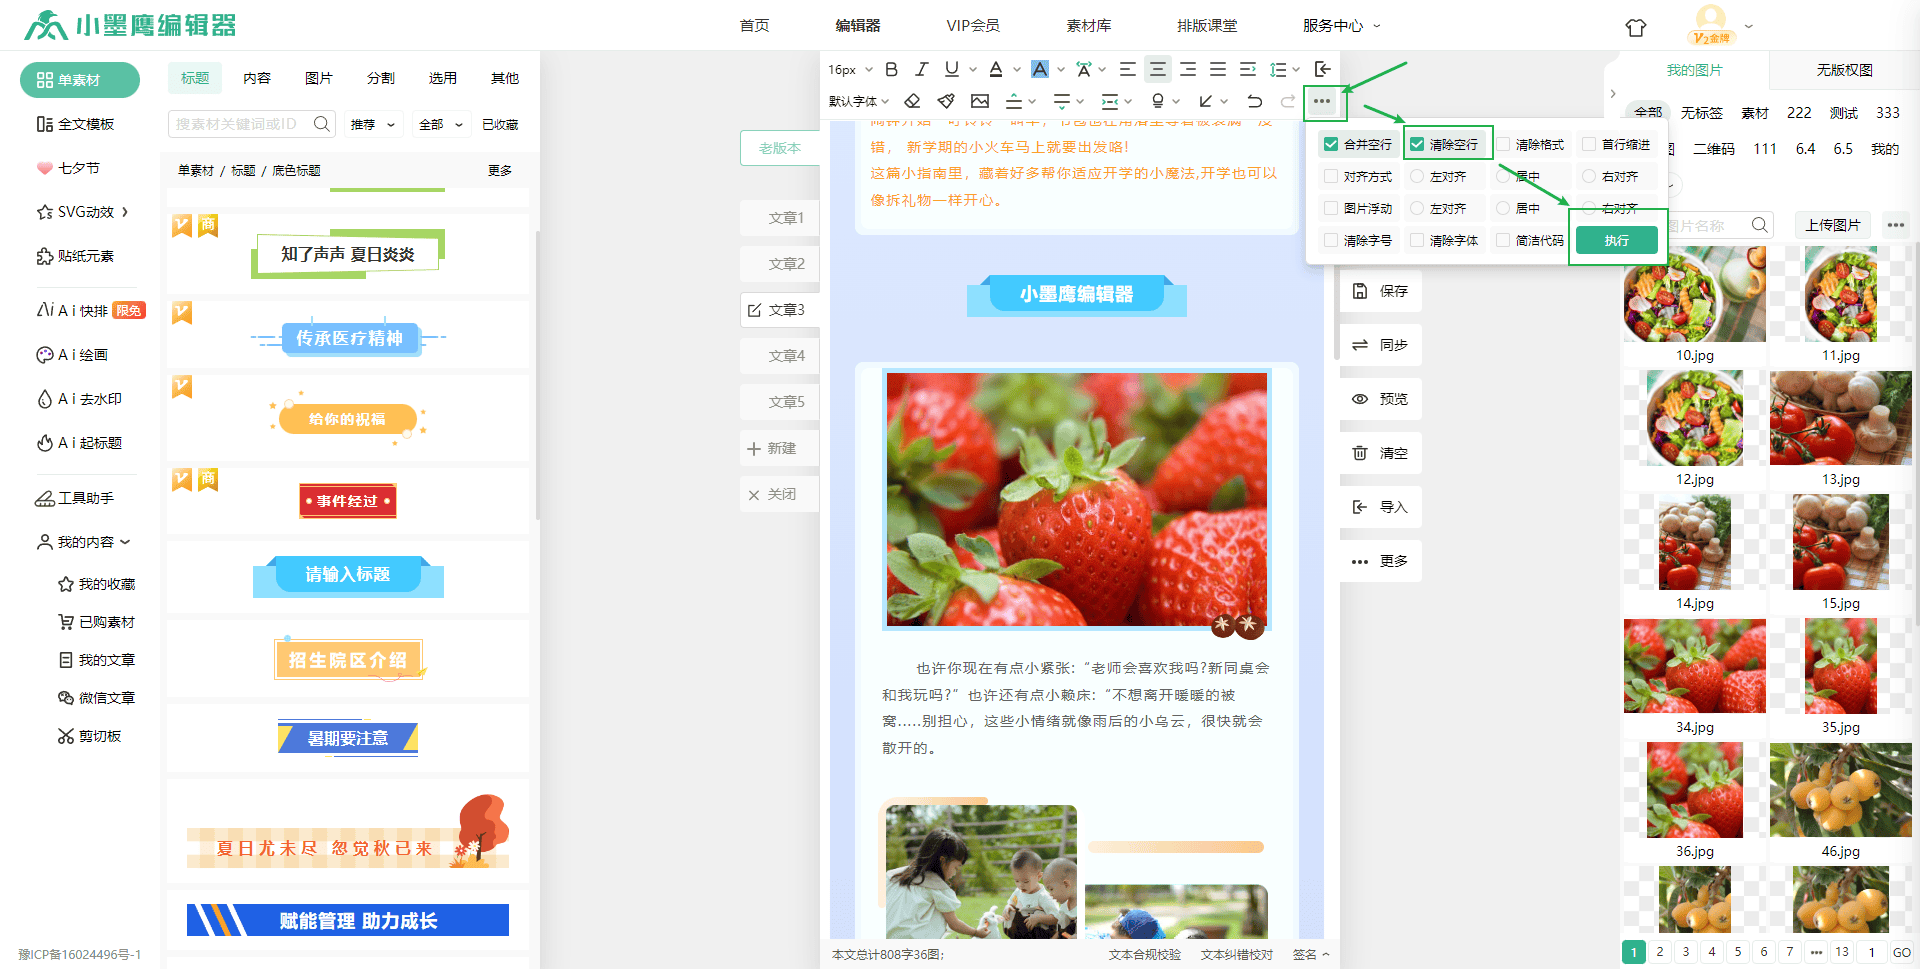Enable the 清除格式 checkbox
Screen dimensions: 1920x969
1503,144
